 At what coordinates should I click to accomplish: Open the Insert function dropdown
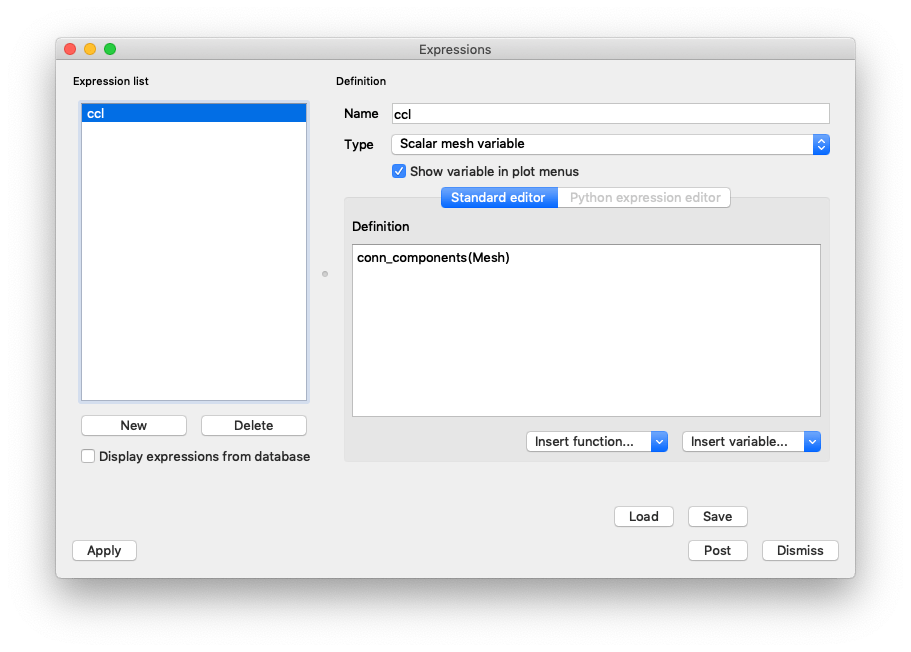pos(597,442)
